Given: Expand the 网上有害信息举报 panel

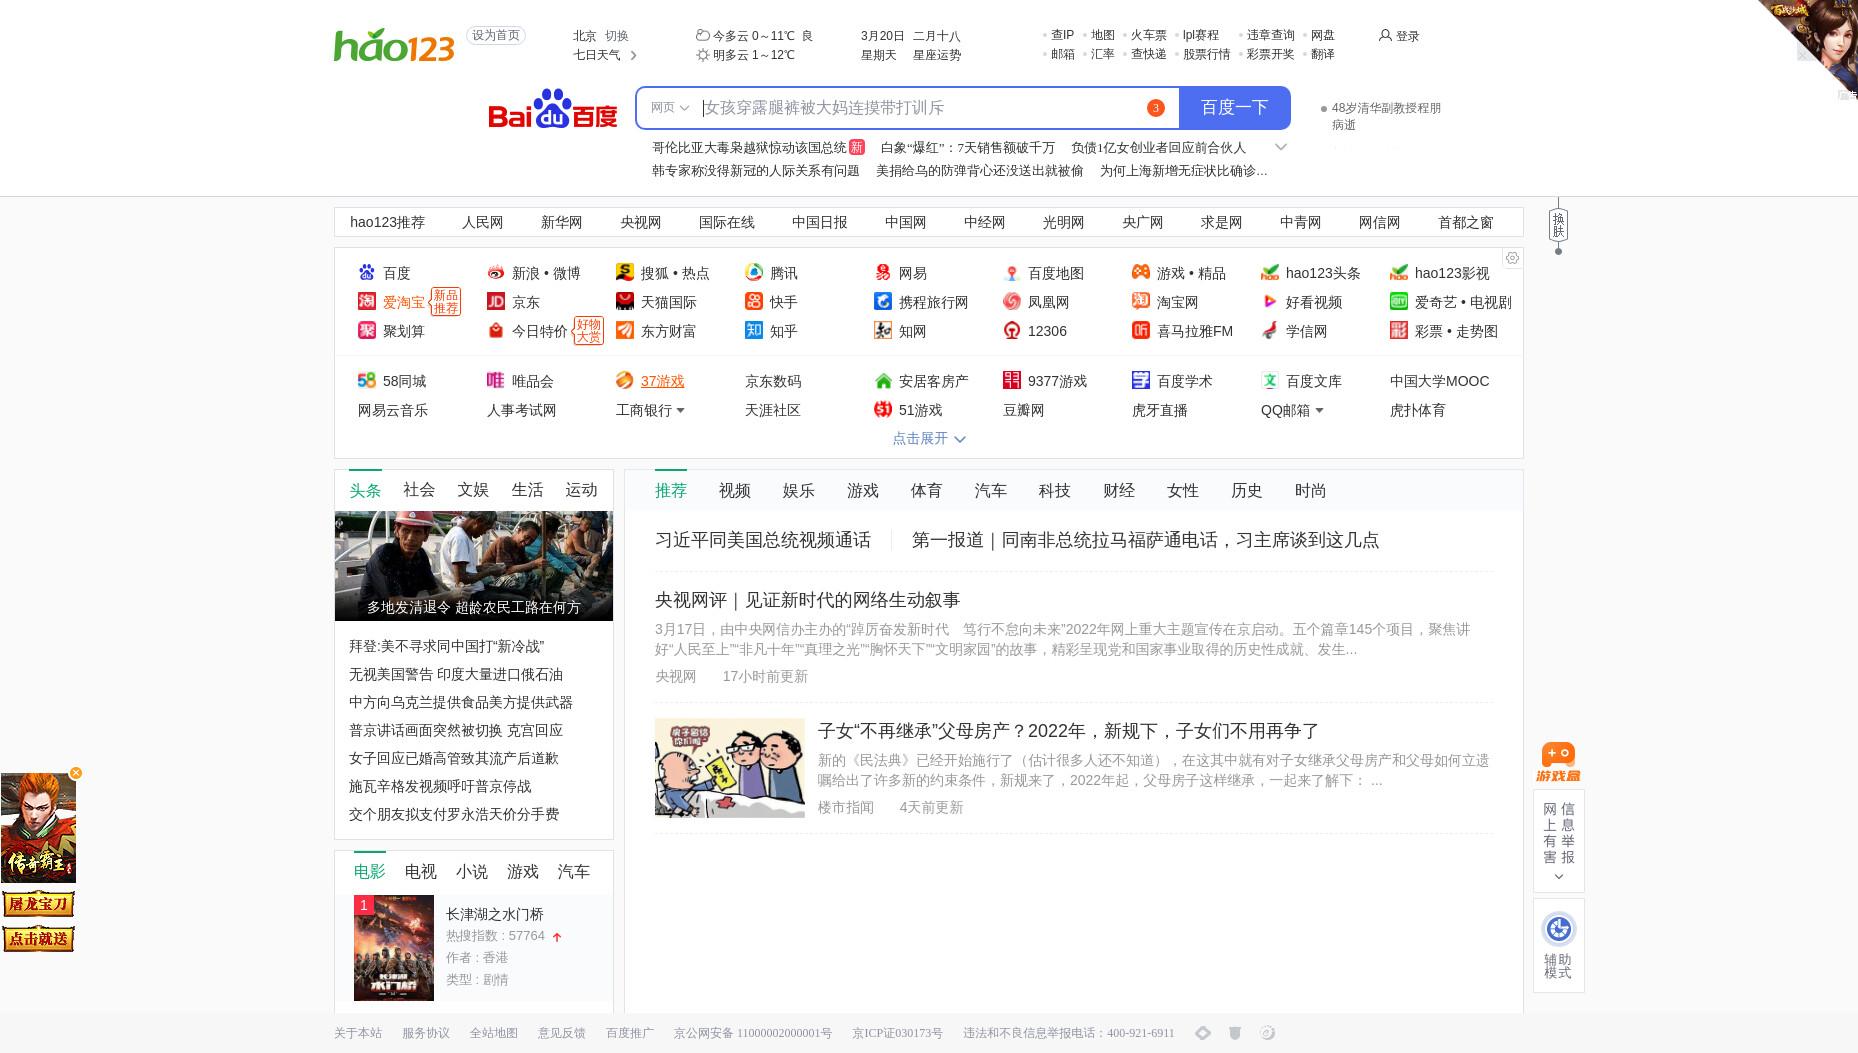Looking at the screenshot, I should 1558,877.
